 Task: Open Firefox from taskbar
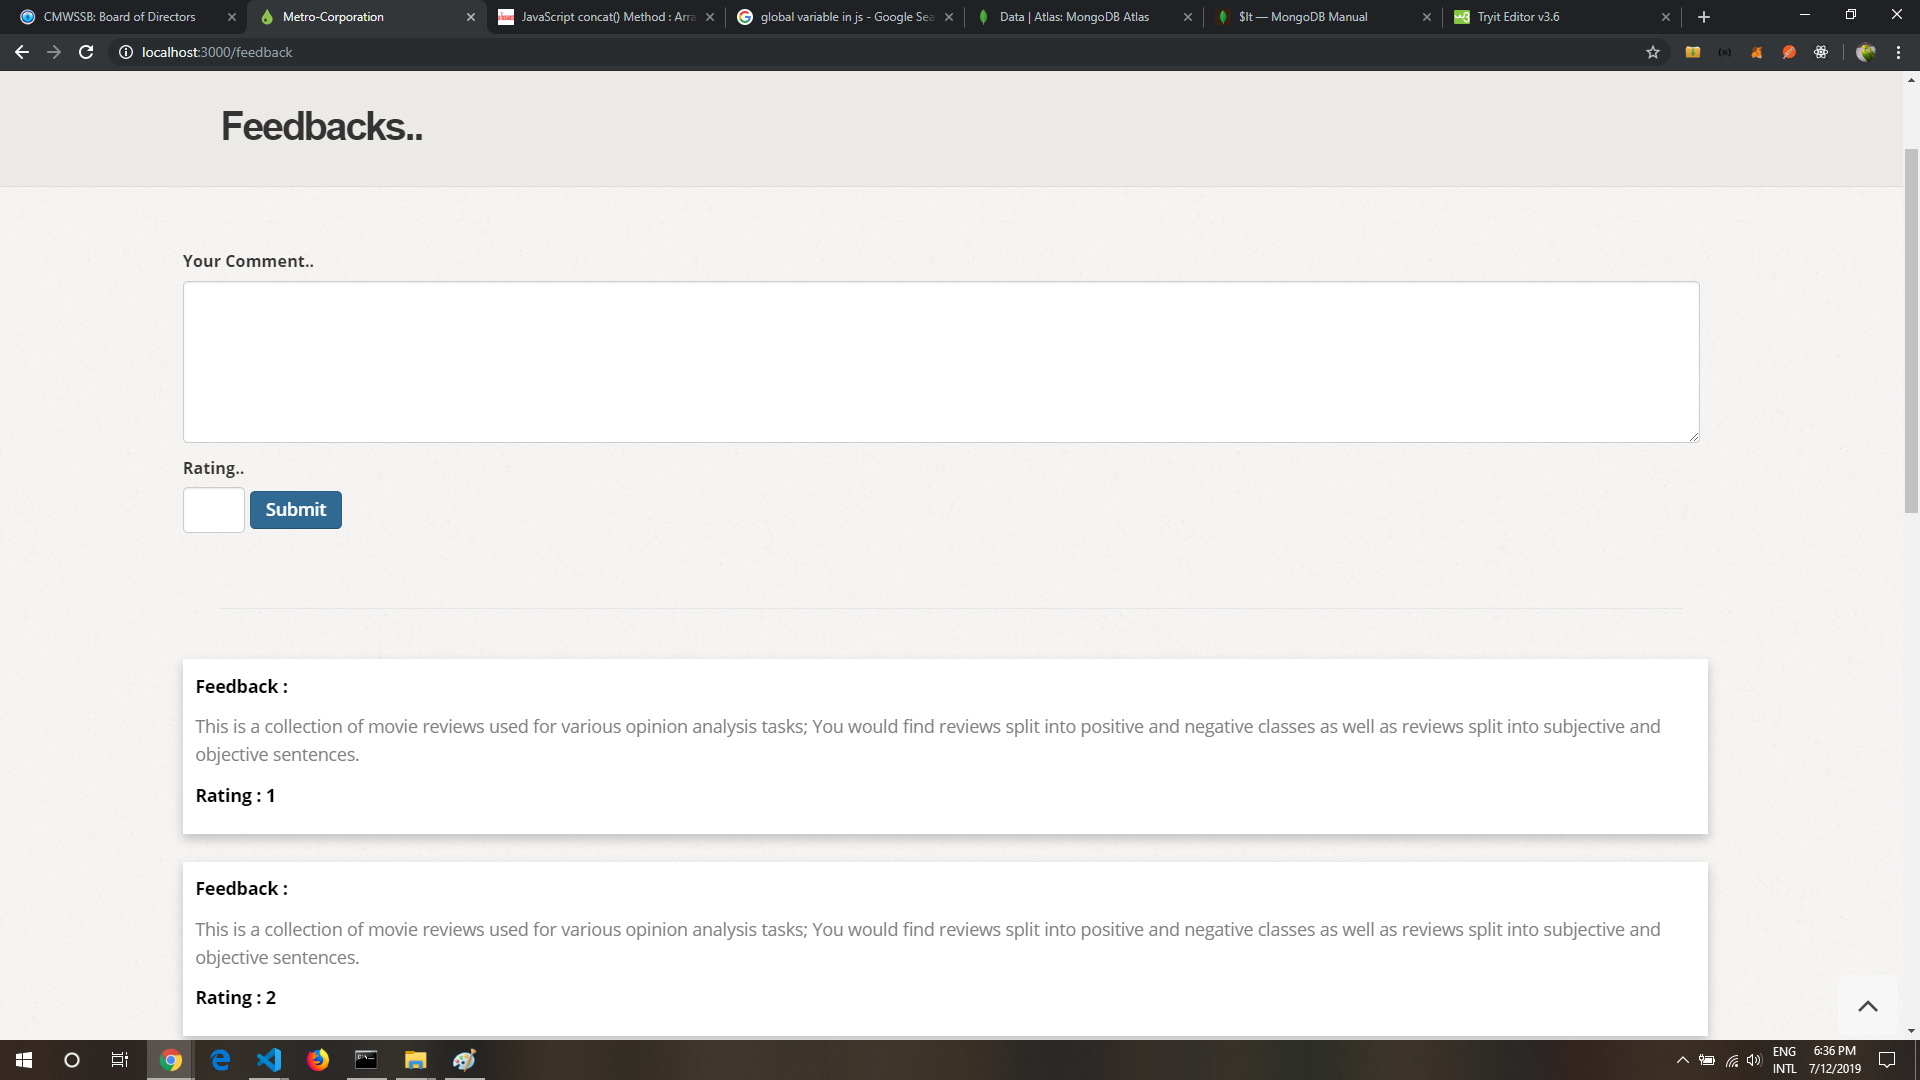tap(318, 1060)
